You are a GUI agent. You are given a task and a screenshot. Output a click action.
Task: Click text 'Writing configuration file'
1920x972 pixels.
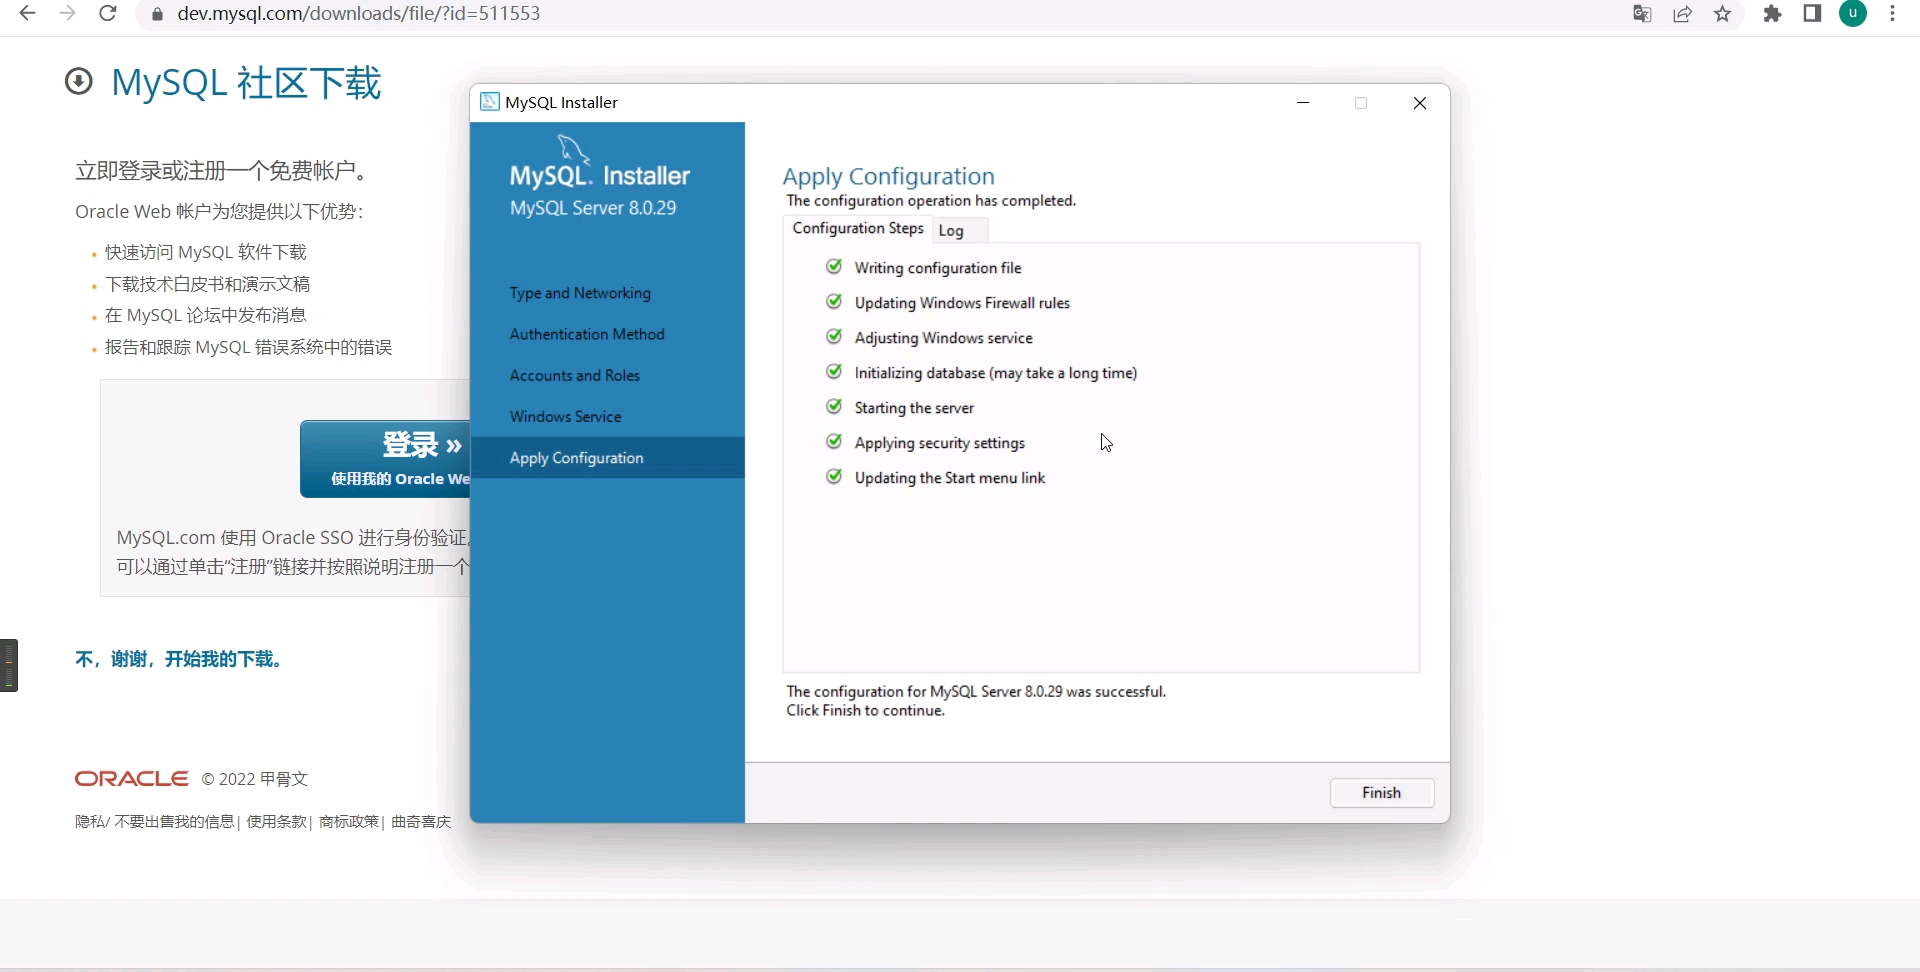point(938,268)
